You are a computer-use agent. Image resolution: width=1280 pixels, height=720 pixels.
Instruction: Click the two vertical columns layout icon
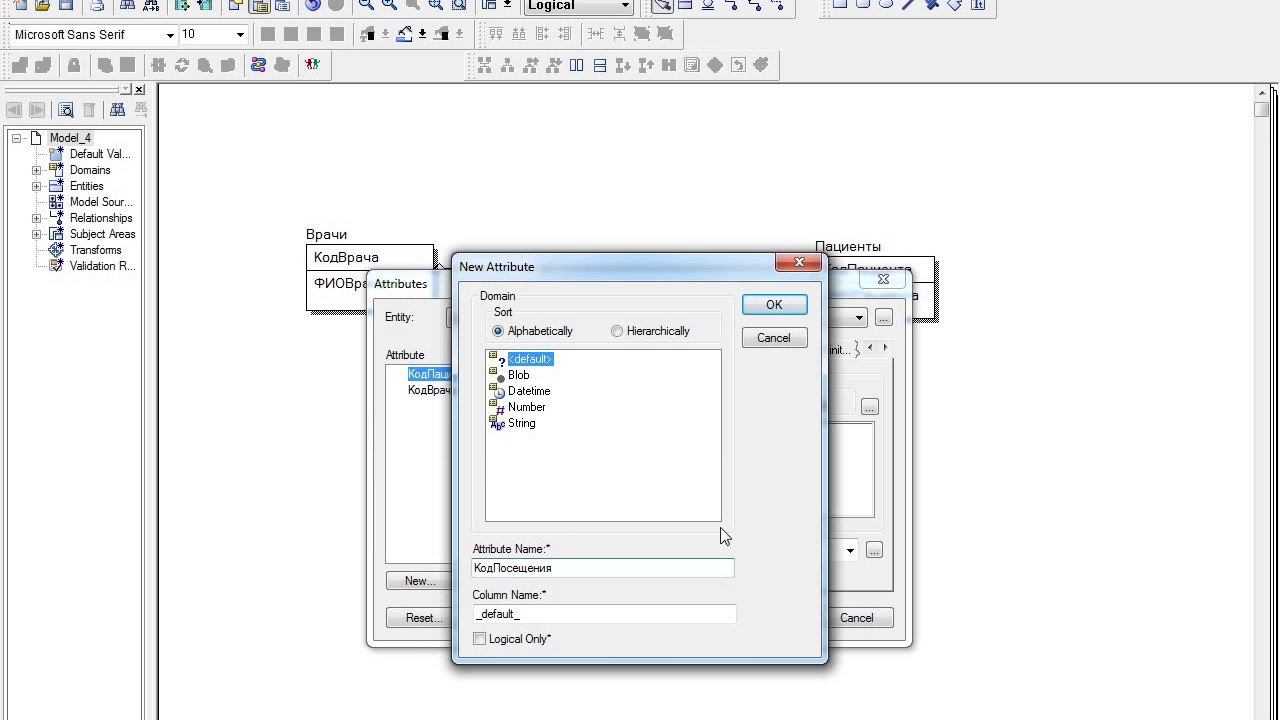(576, 65)
